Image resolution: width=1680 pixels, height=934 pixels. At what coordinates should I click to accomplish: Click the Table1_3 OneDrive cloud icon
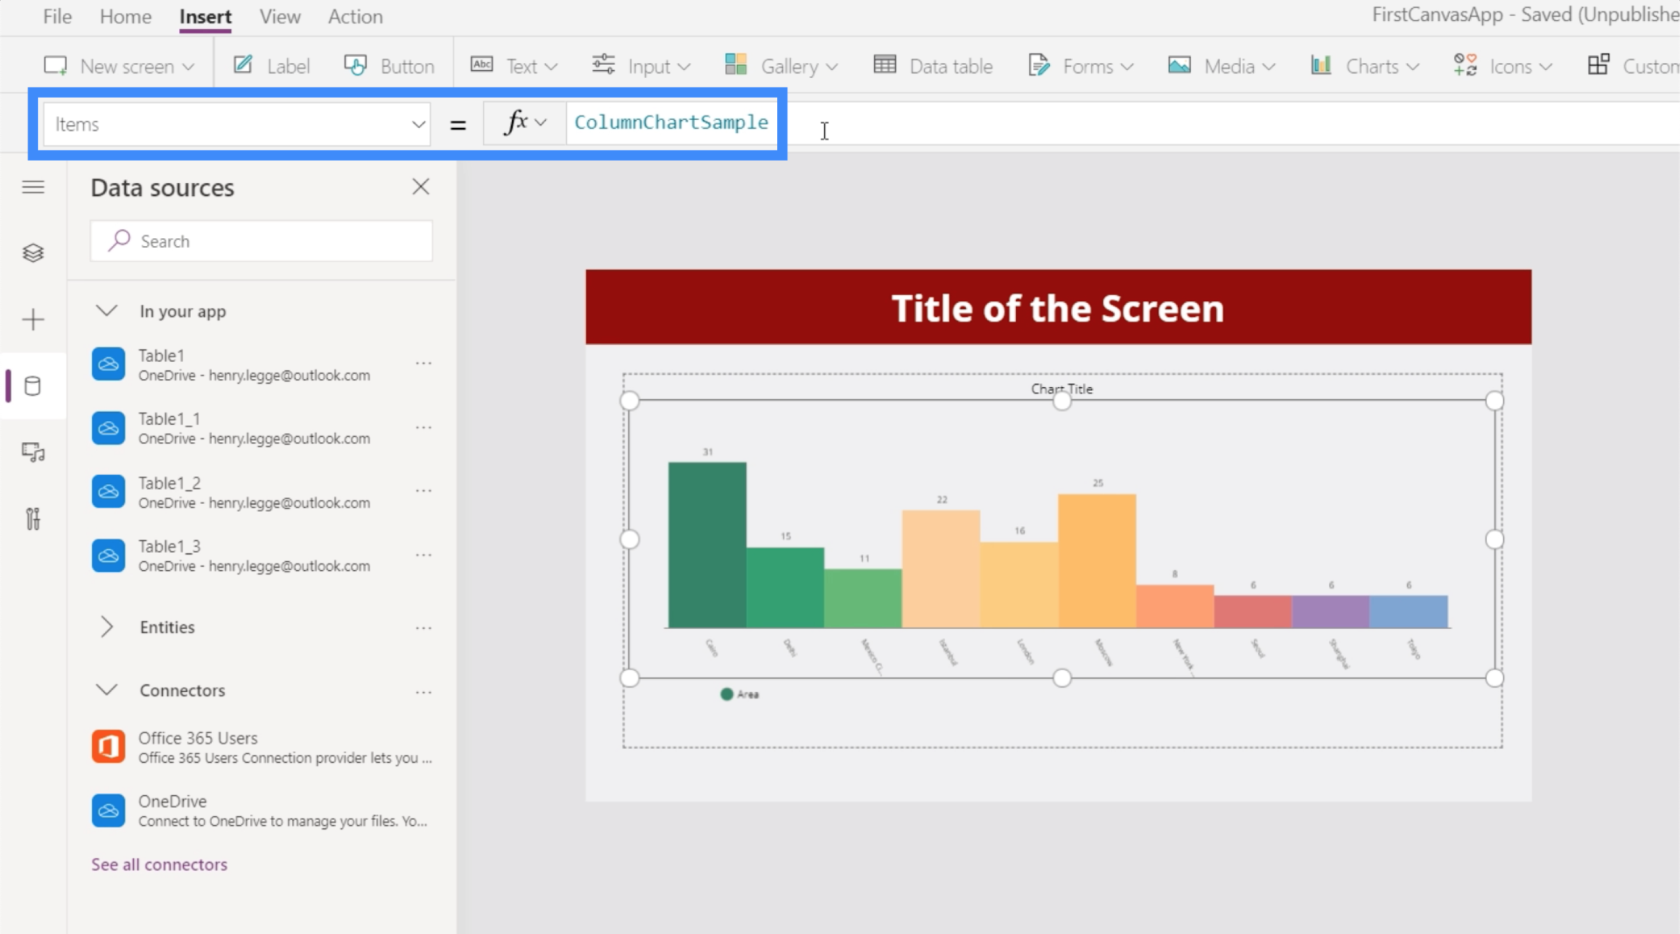click(x=108, y=555)
